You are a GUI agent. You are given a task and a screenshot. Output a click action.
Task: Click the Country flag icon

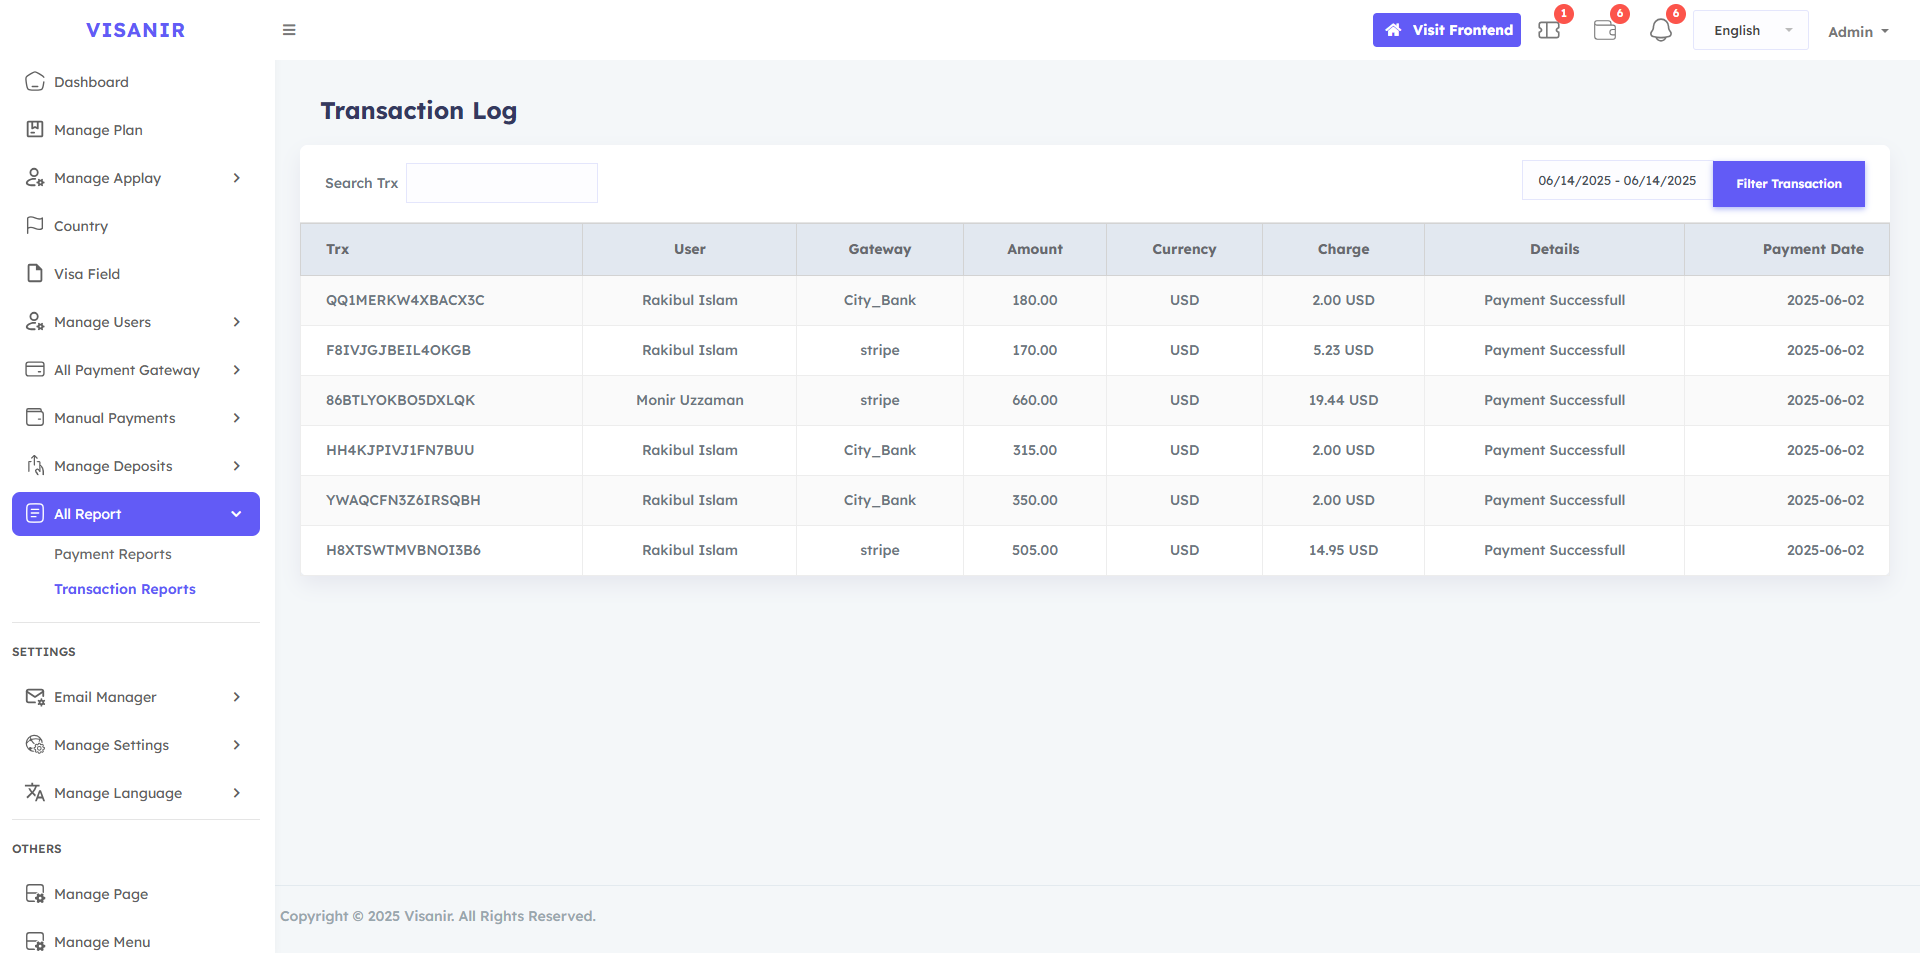point(35,225)
